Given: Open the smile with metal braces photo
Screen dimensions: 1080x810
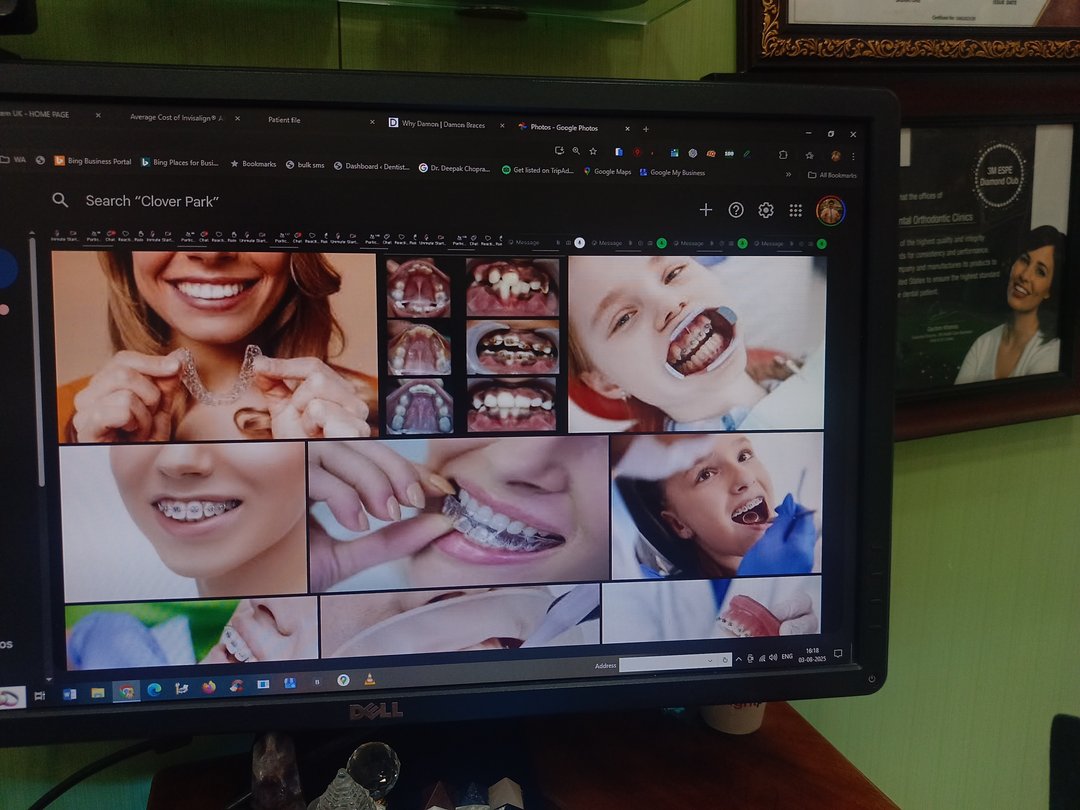Looking at the screenshot, I should point(184,521).
